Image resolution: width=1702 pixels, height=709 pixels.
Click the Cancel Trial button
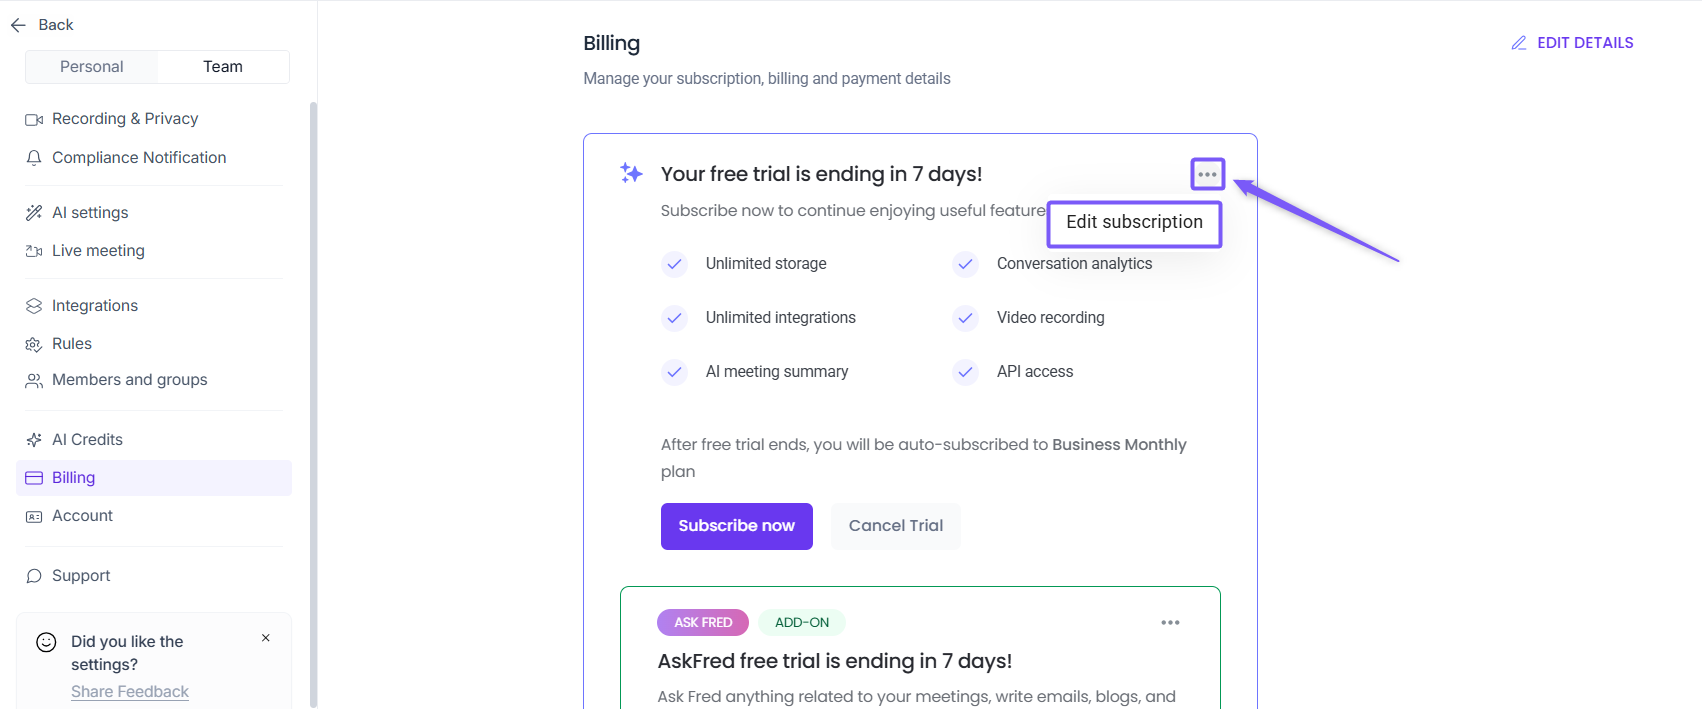895,526
